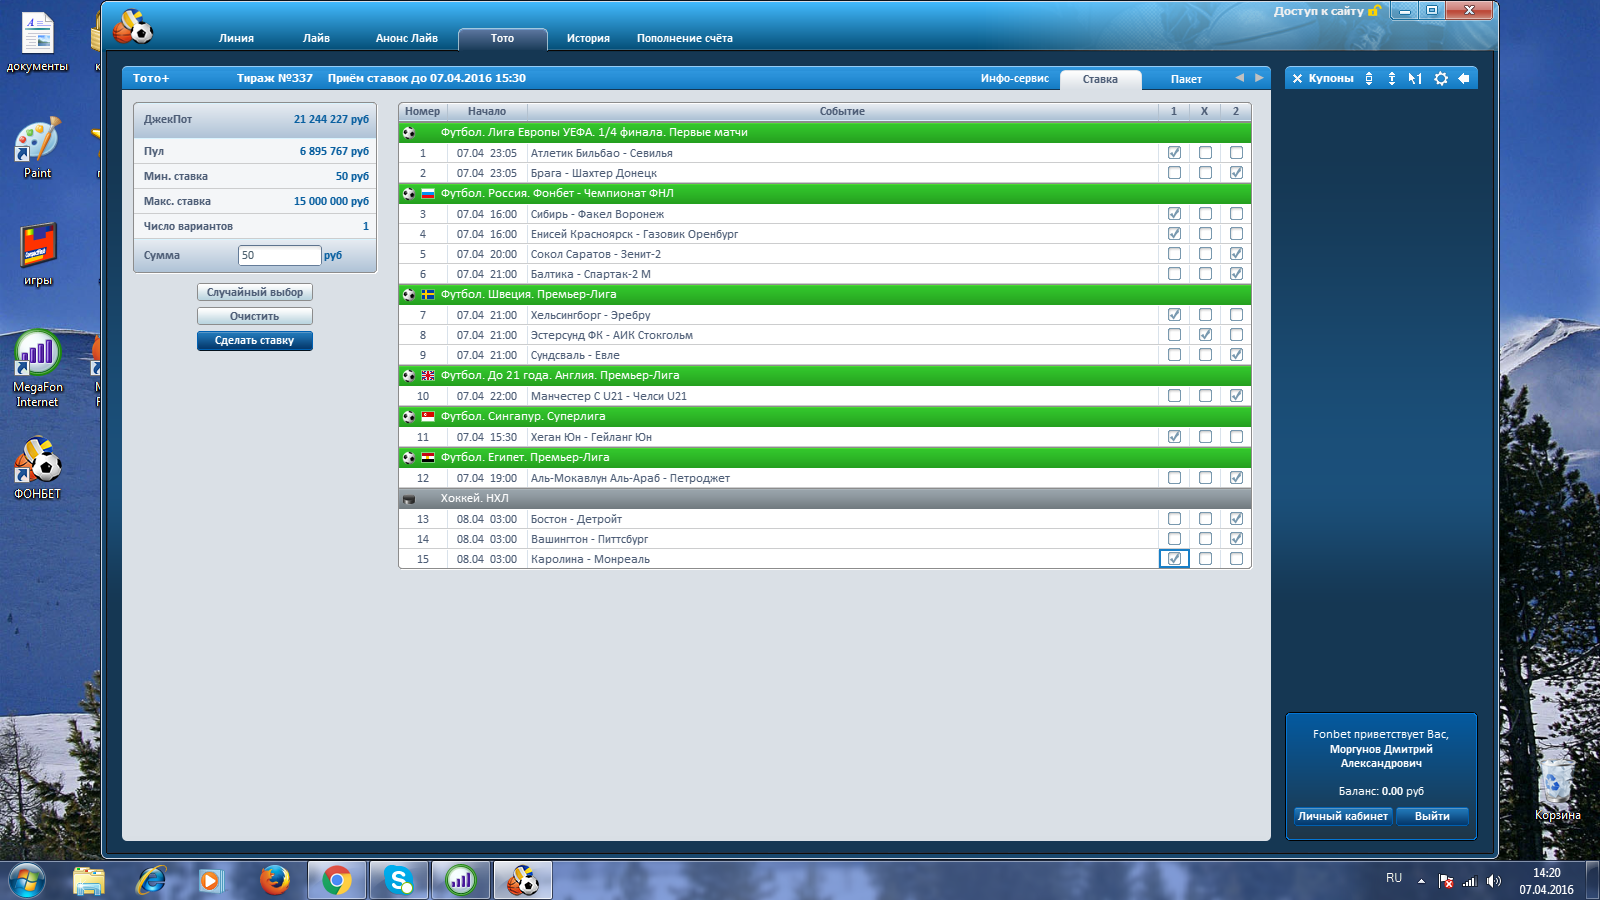This screenshot has height=900, width=1600.
Task: Select the match row Хельсингборг - Эребру
Action: tap(825, 315)
